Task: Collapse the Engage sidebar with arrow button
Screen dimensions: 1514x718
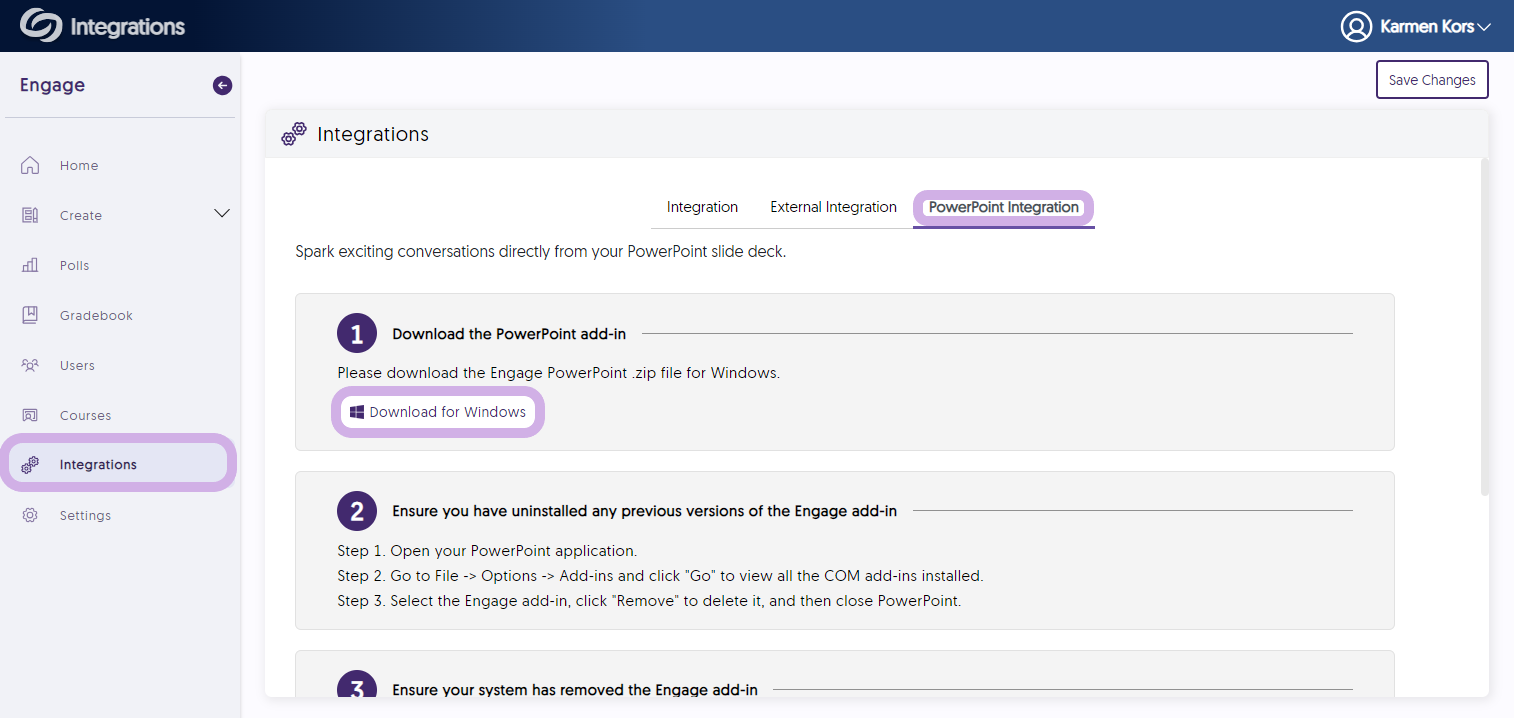Action: click(222, 86)
